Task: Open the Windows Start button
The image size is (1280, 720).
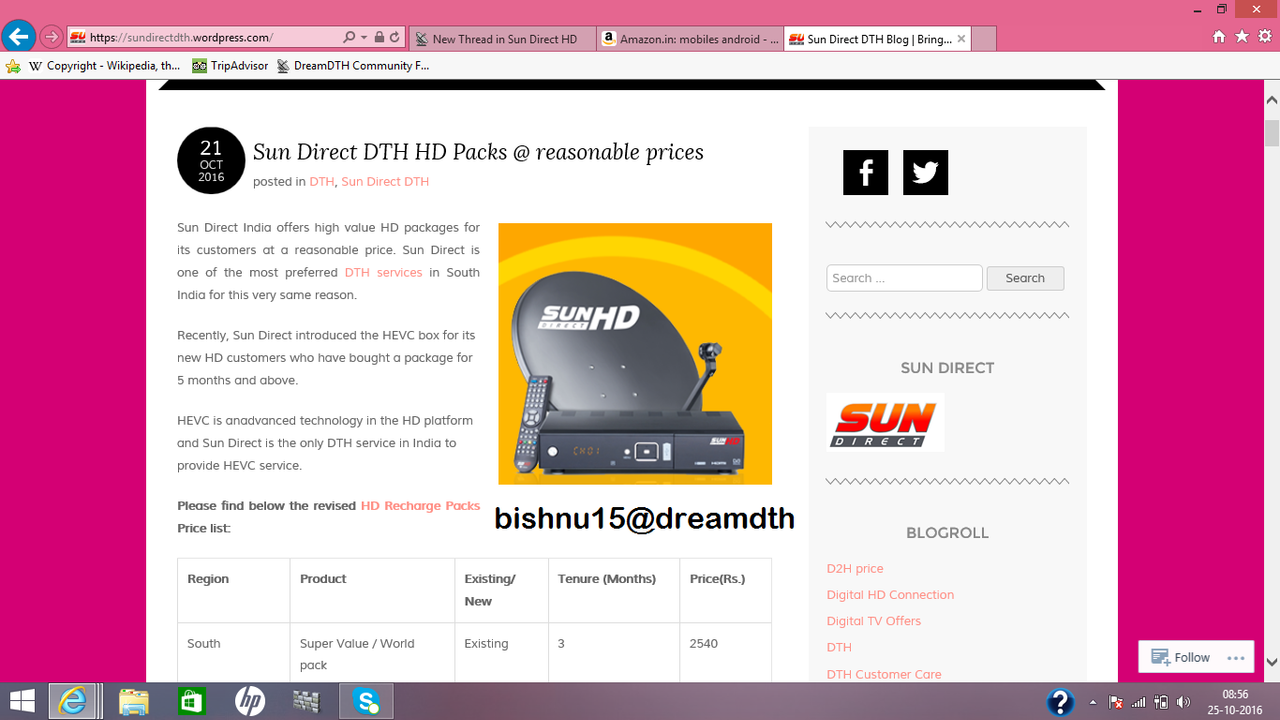Action: pyautogui.click(x=22, y=701)
